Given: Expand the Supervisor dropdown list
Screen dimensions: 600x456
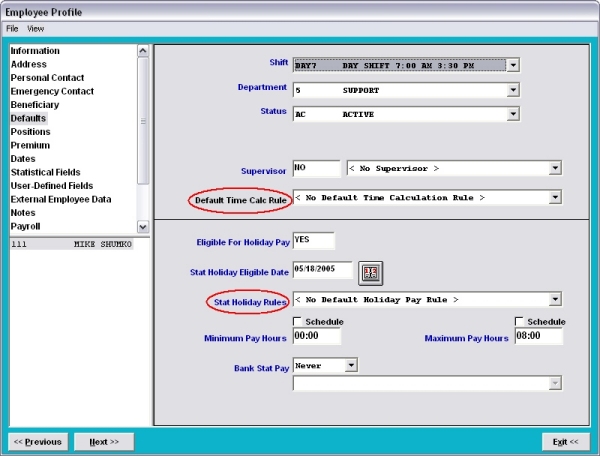Looking at the screenshot, I should (555, 168).
